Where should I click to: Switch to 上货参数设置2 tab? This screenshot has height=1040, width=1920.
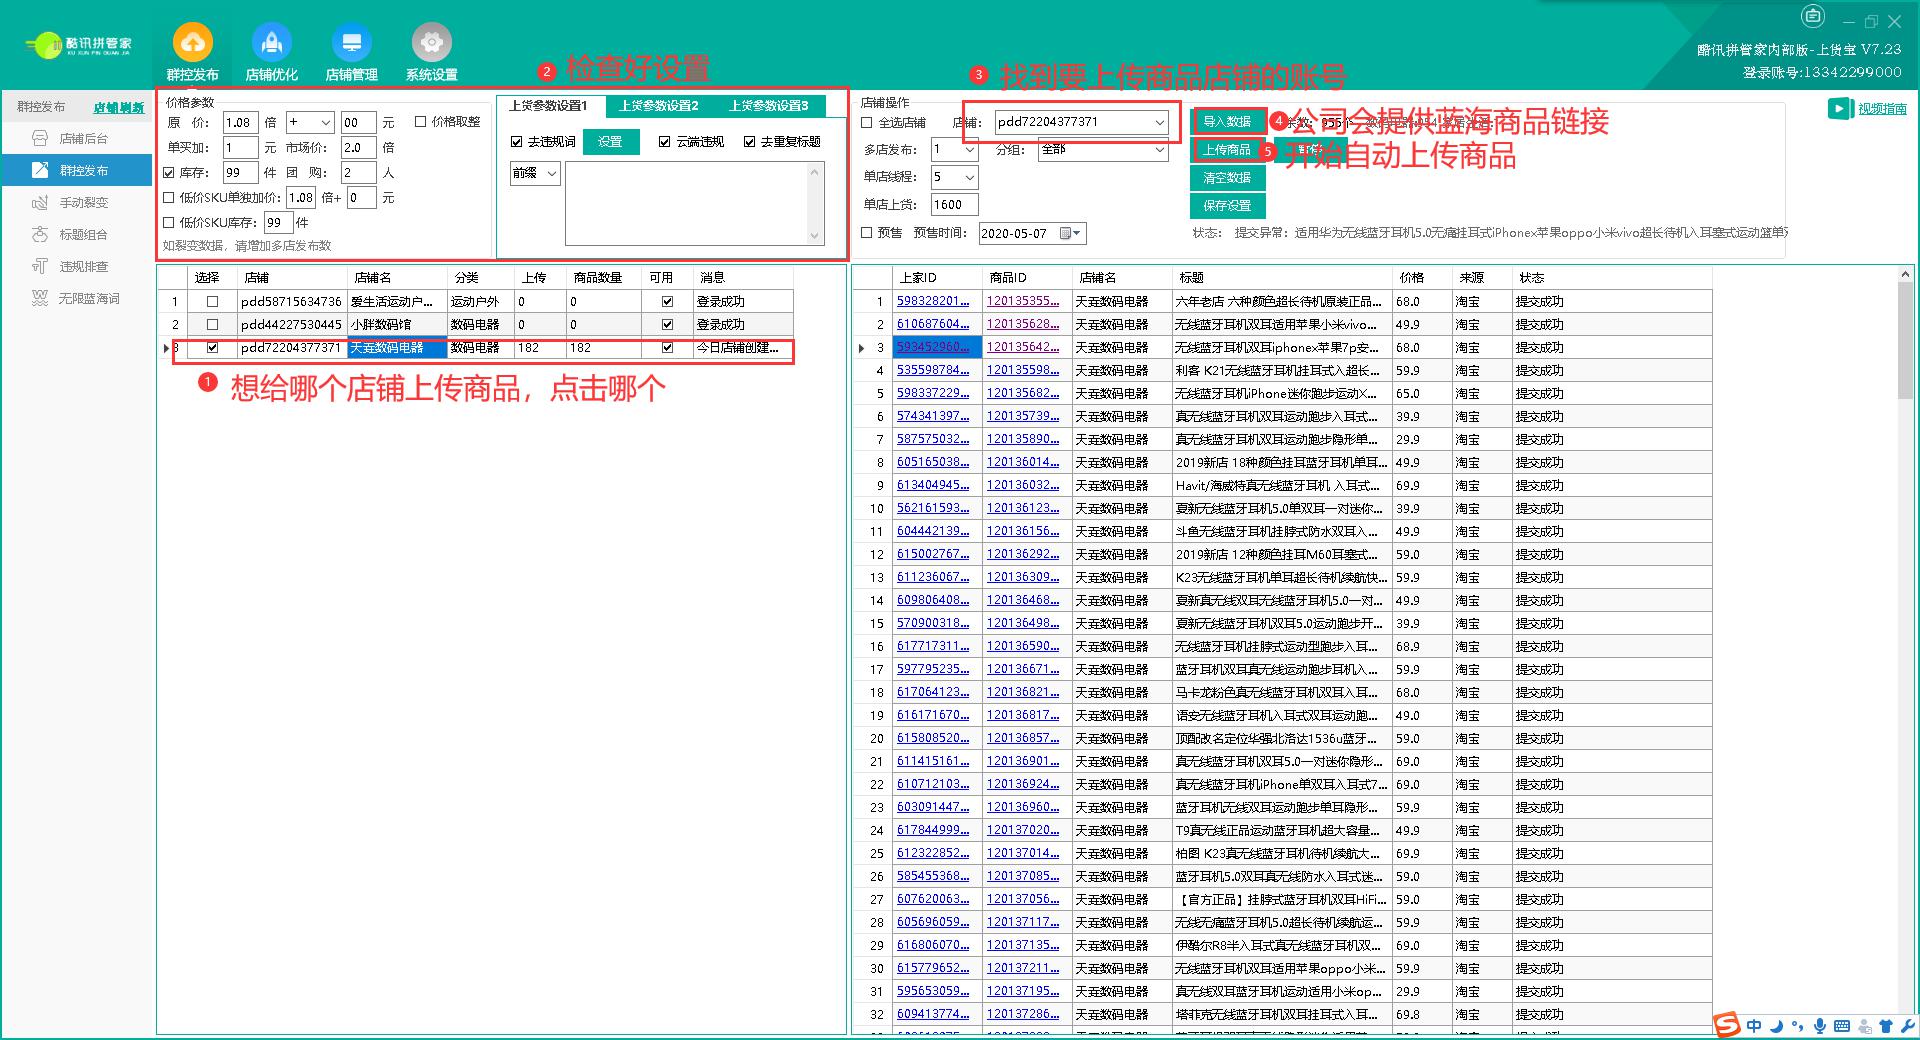(x=658, y=106)
